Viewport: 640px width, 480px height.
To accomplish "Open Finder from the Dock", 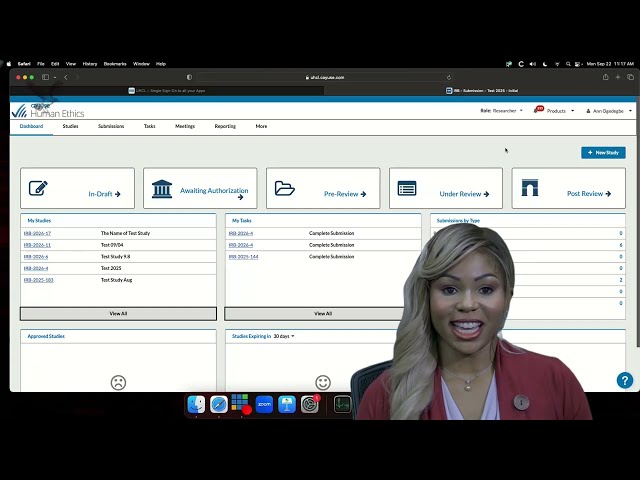I will pos(196,404).
